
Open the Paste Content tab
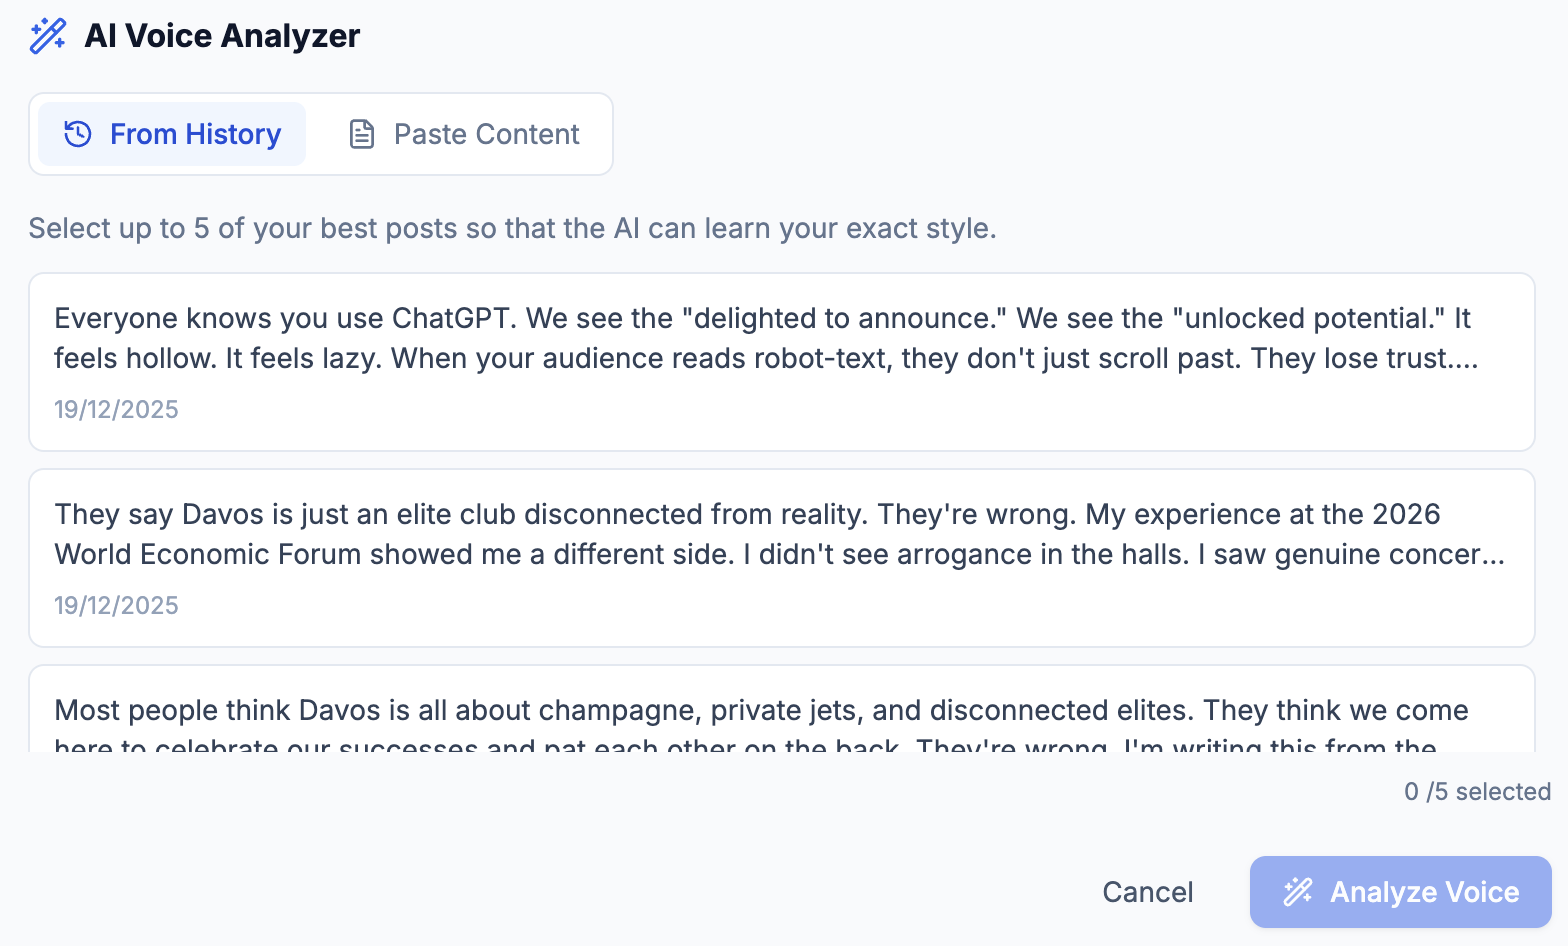click(x=464, y=134)
